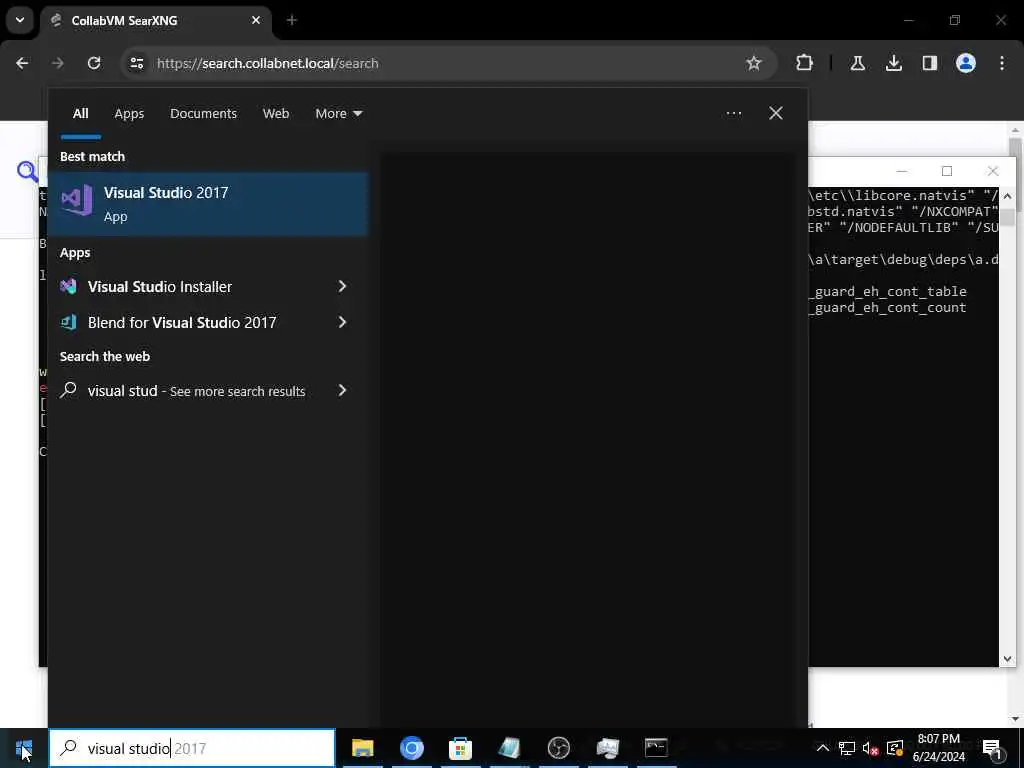Reload the page in Chrome

click(x=94, y=63)
